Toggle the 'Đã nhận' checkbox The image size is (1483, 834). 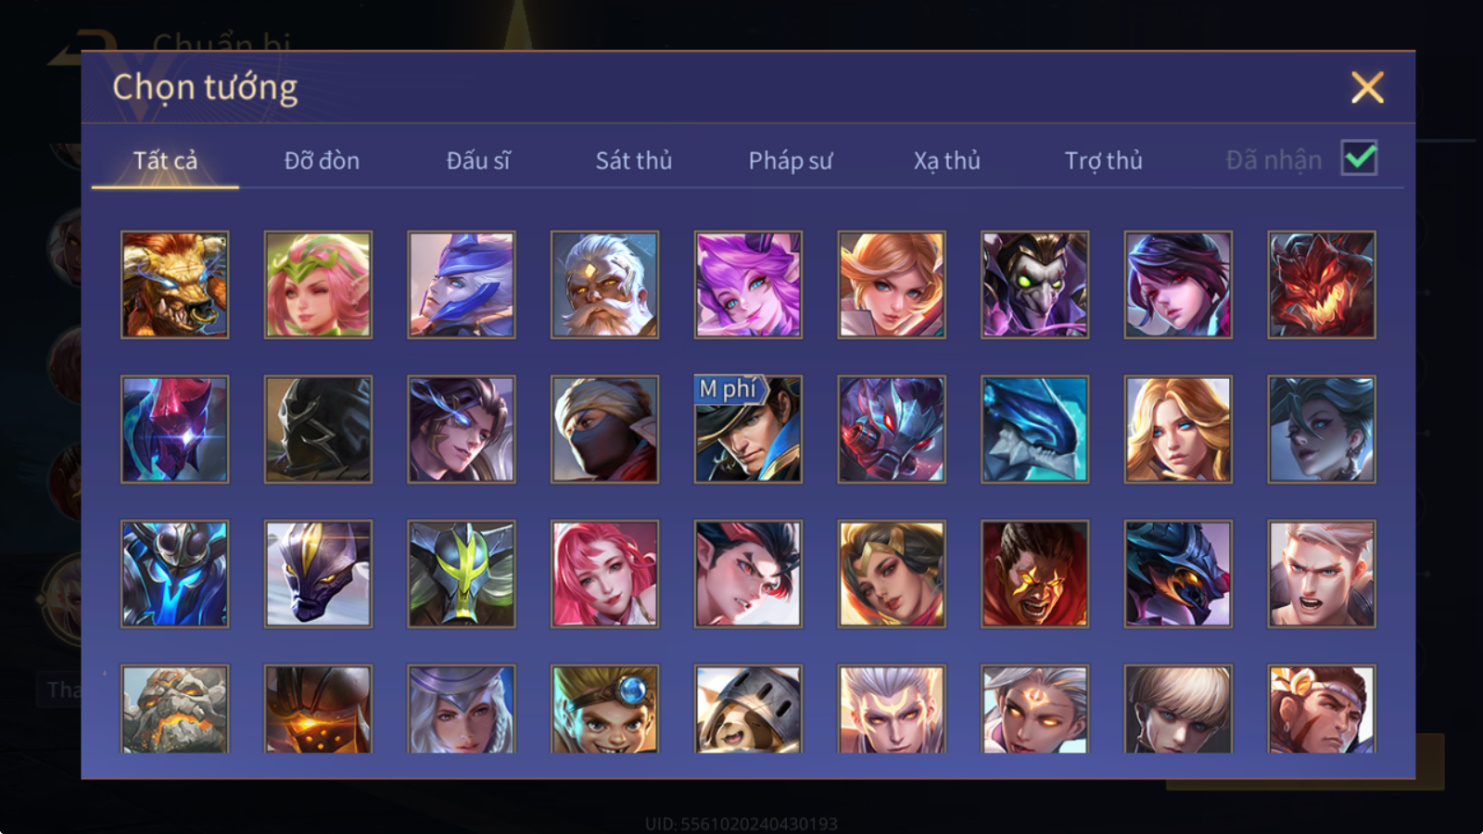click(1359, 158)
